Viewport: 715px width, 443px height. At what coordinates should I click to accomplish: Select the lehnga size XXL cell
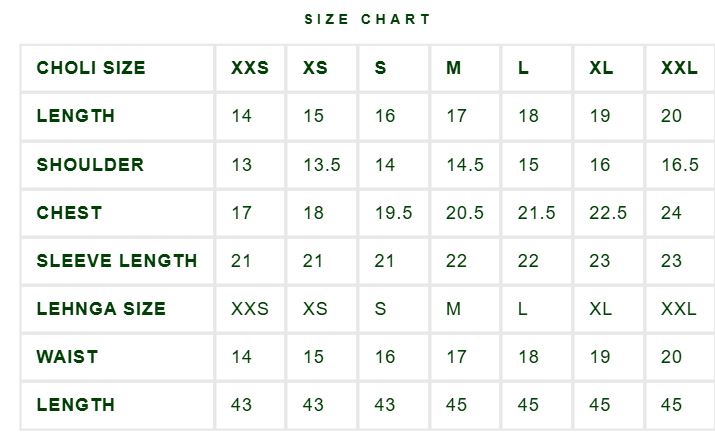coord(680,309)
